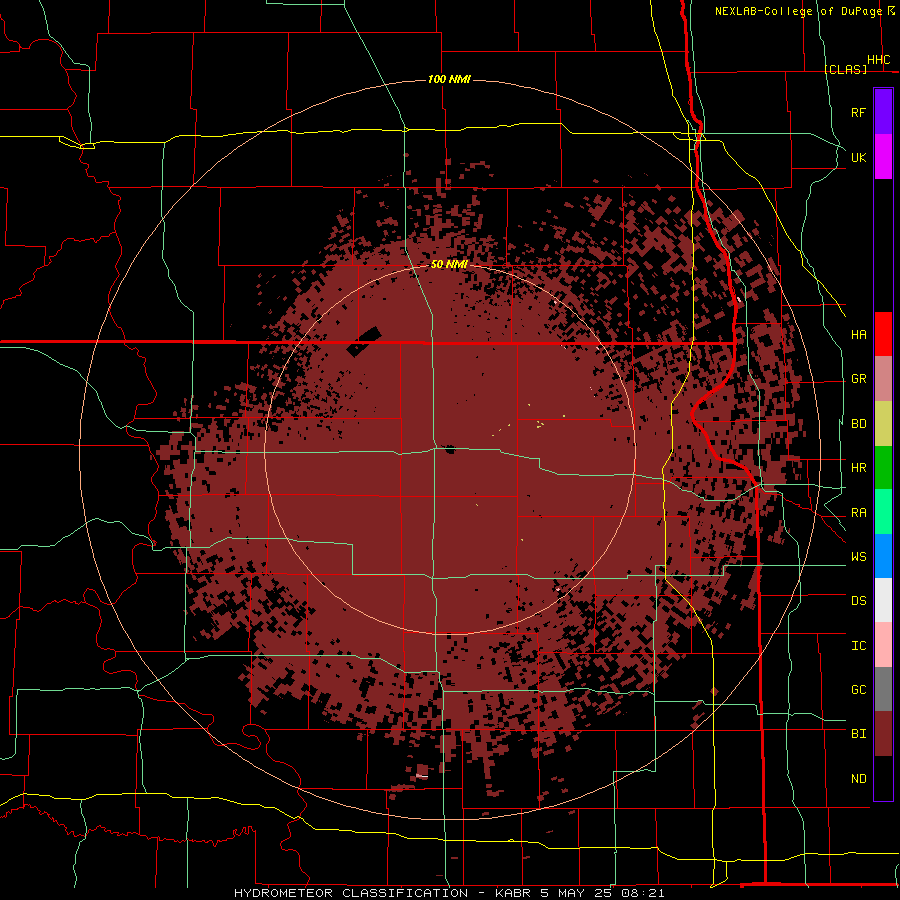Select the white DS legend swatch
900x900 pixels.
[883, 600]
